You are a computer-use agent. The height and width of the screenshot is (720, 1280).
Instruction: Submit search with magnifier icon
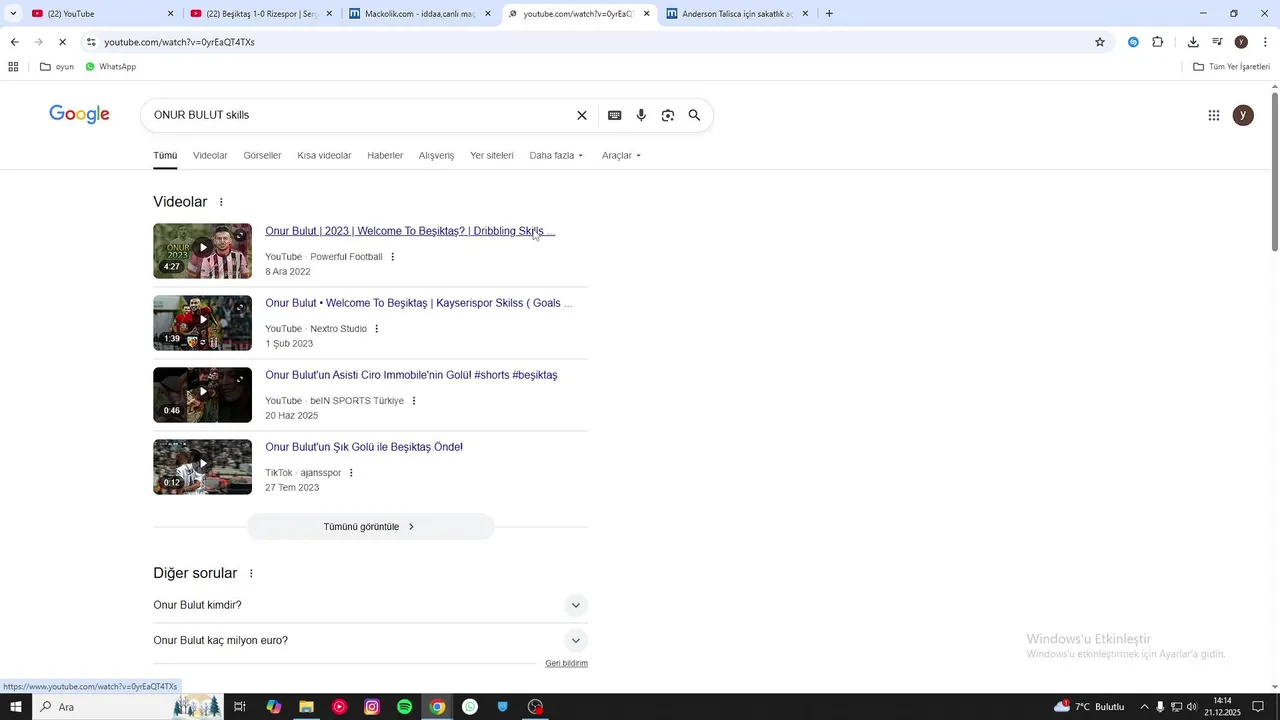click(x=694, y=115)
